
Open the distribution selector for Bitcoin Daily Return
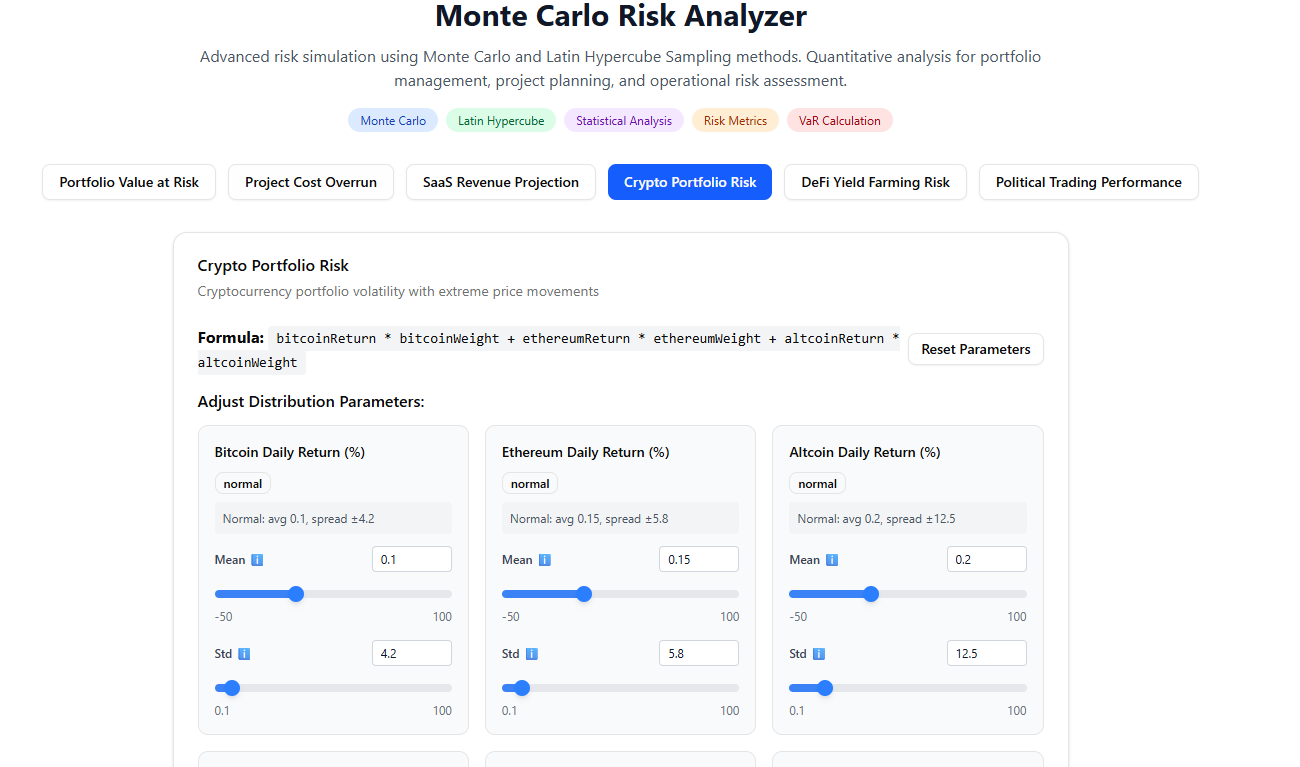pyautogui.click(x=242, y=483)
